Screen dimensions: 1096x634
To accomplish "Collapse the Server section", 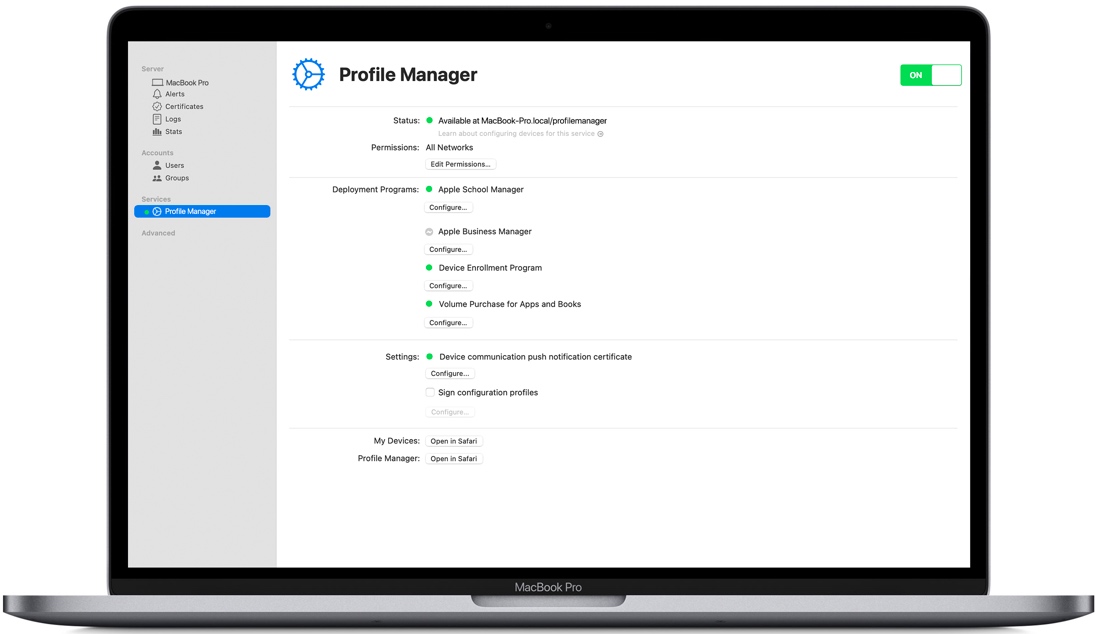I will [152, 68].
